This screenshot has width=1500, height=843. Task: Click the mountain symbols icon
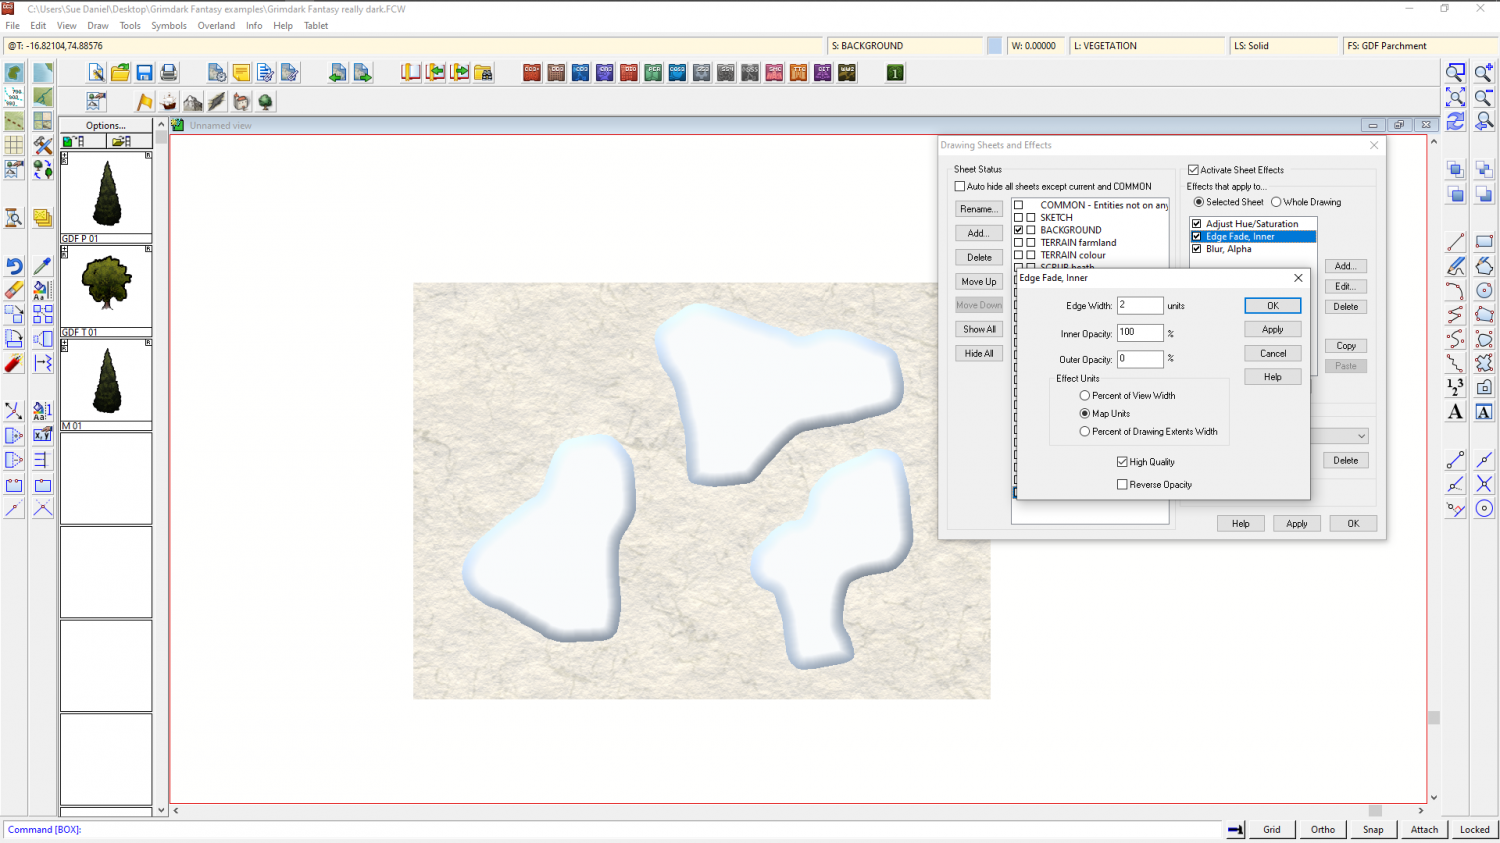(x=193, y=102)
